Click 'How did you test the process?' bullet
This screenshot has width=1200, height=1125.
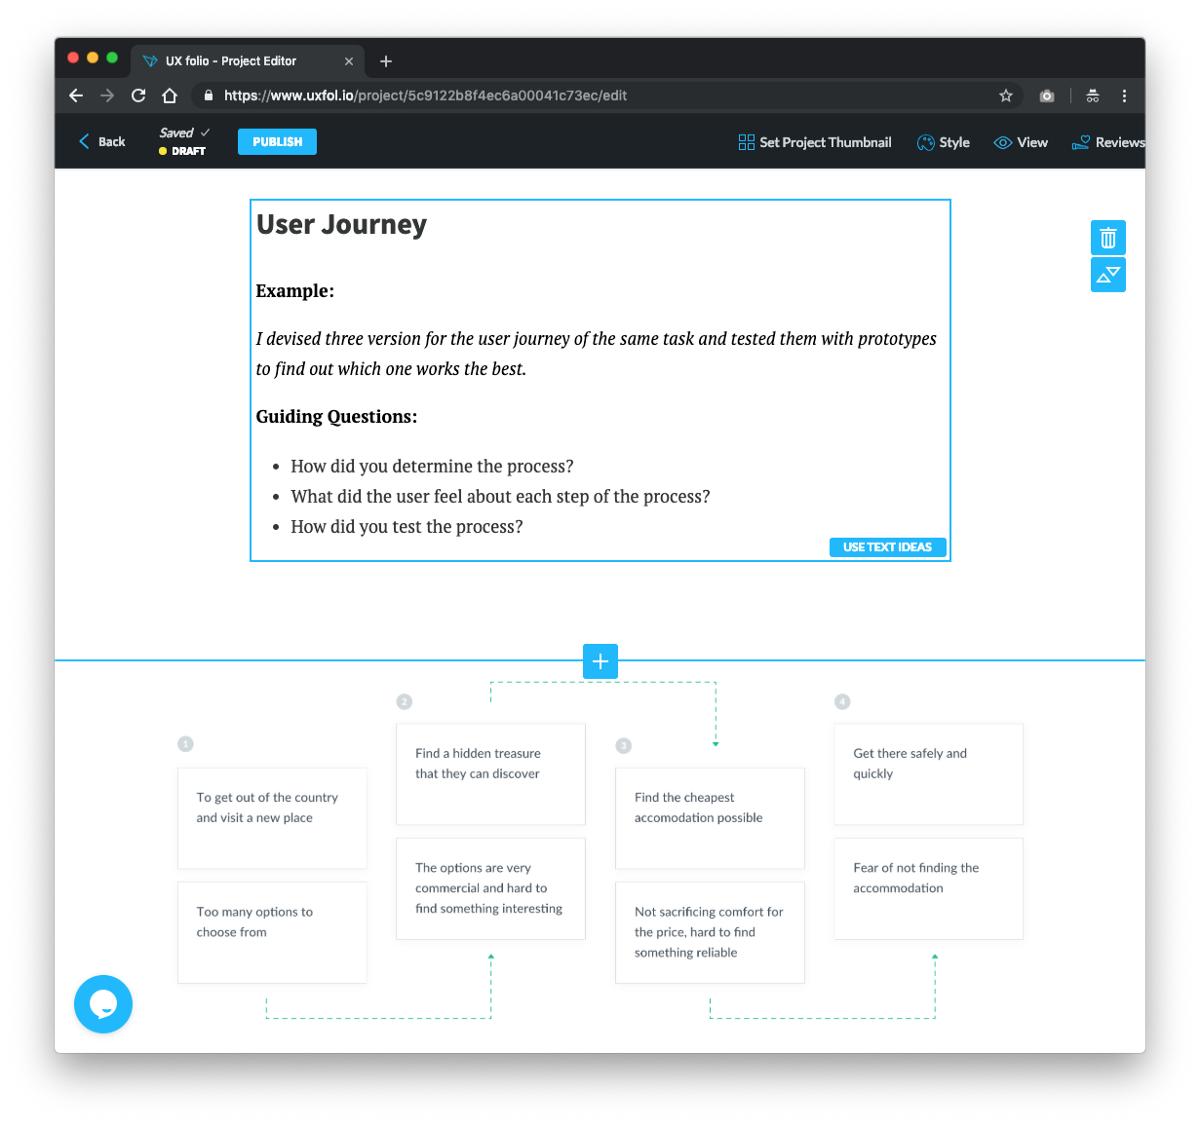[406, 527]
